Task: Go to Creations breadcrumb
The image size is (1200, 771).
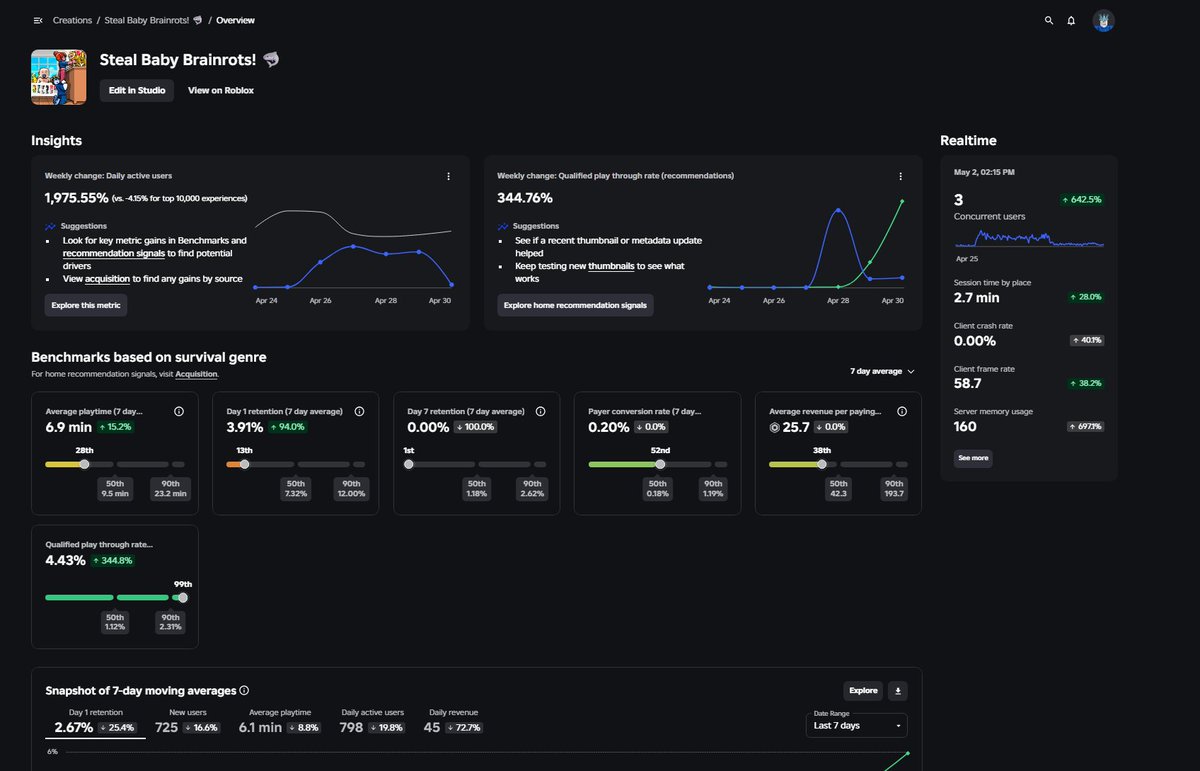Action: 72,20
